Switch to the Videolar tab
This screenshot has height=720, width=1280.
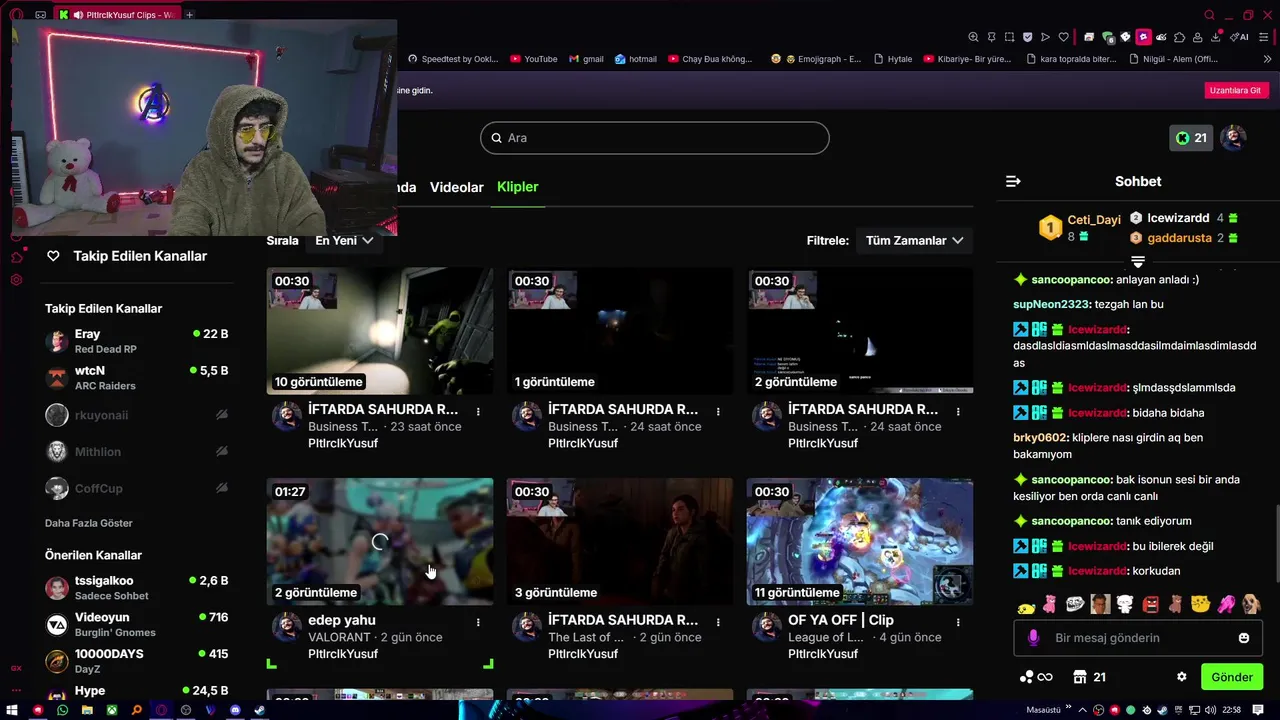click(456, 187)
